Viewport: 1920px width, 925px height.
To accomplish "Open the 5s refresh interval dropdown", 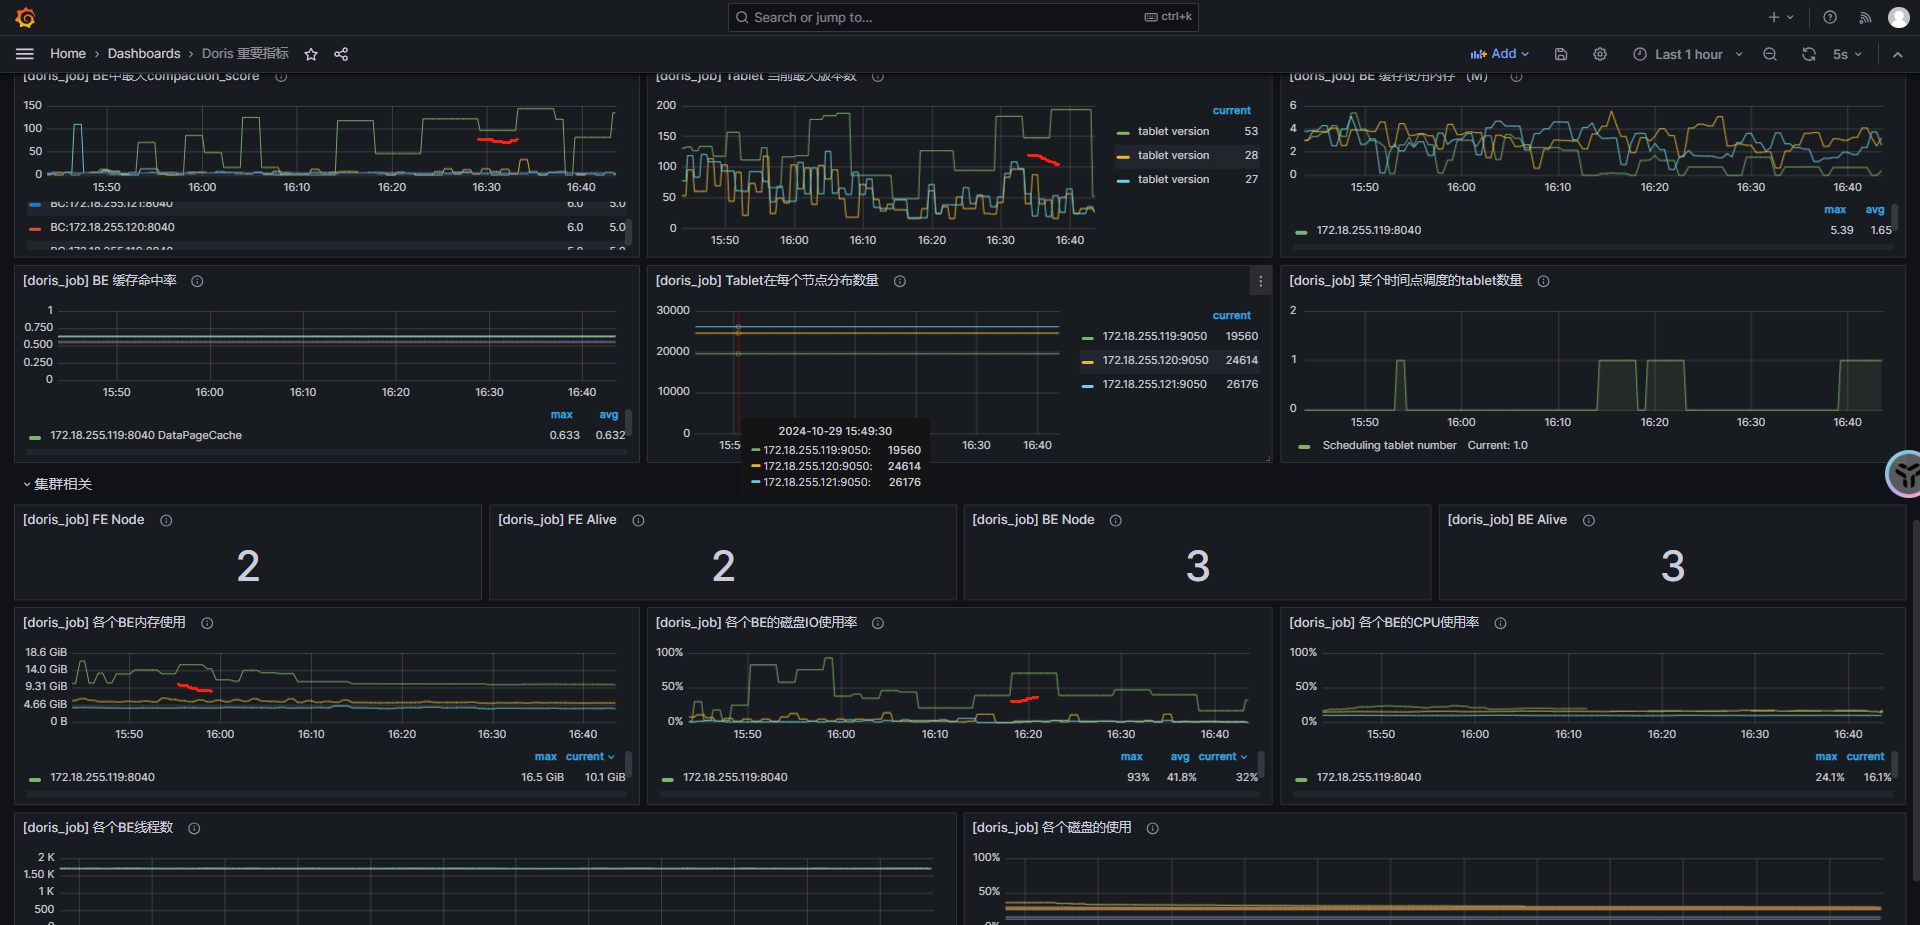I will coord(1847,54).
